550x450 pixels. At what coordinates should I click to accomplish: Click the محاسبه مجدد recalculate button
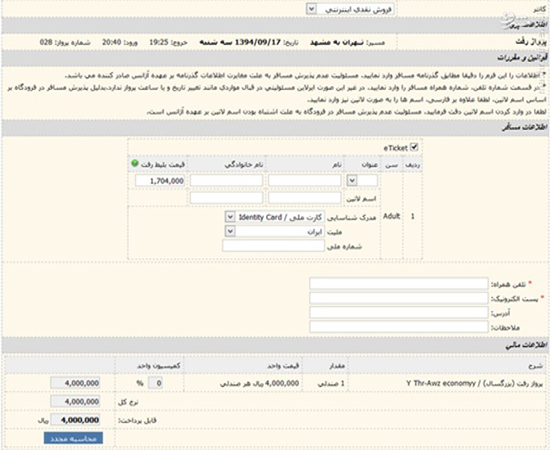tap(73, 438)
